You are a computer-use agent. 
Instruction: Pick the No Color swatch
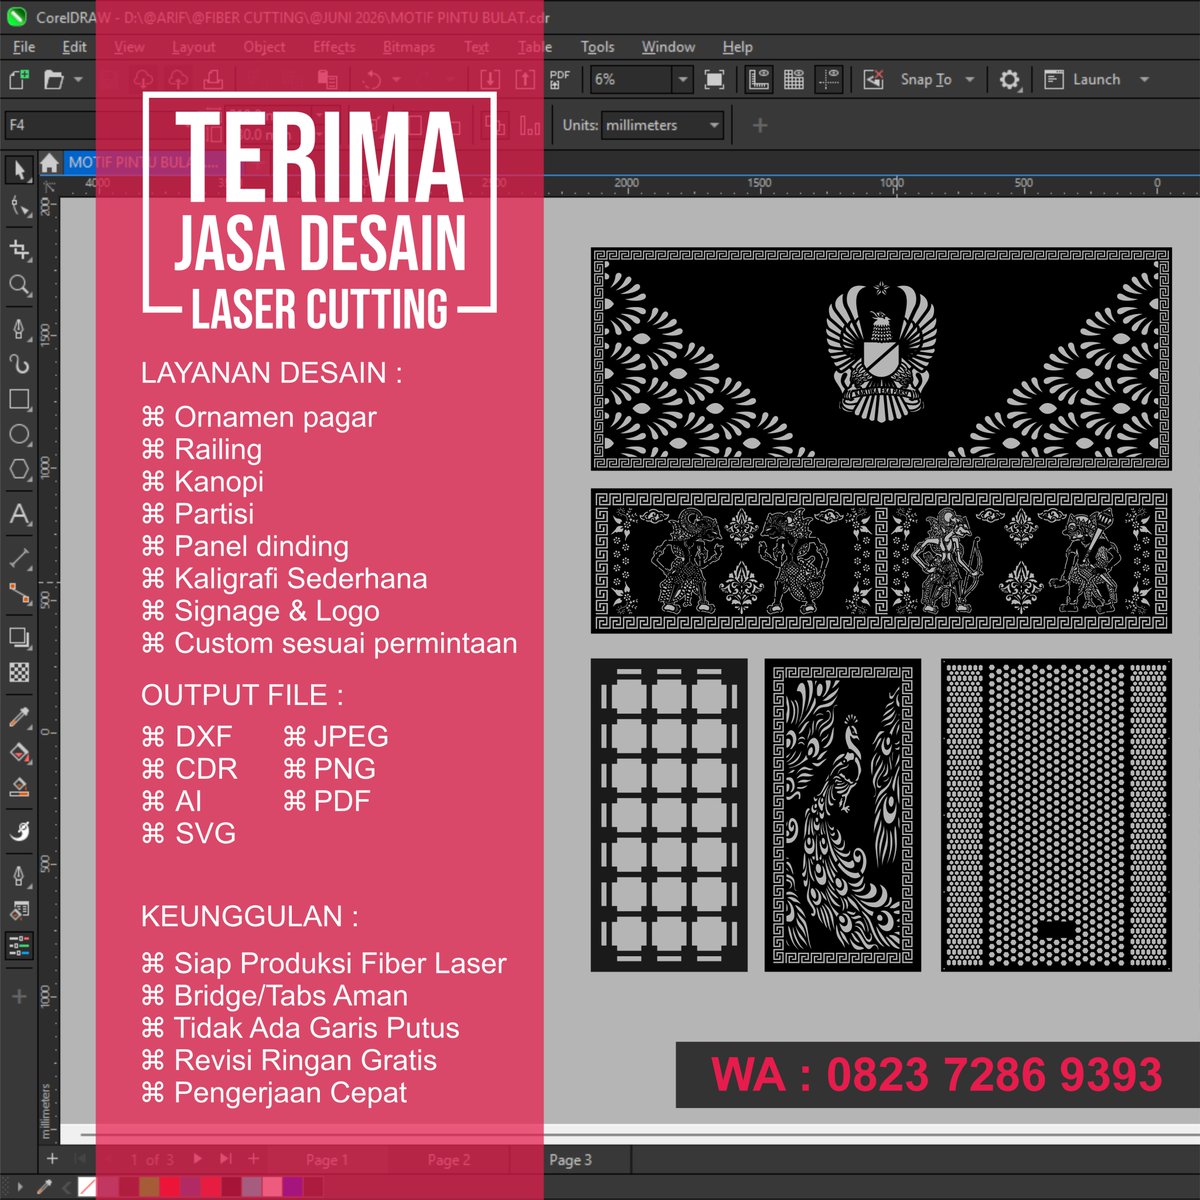[x=87, y=1187]
